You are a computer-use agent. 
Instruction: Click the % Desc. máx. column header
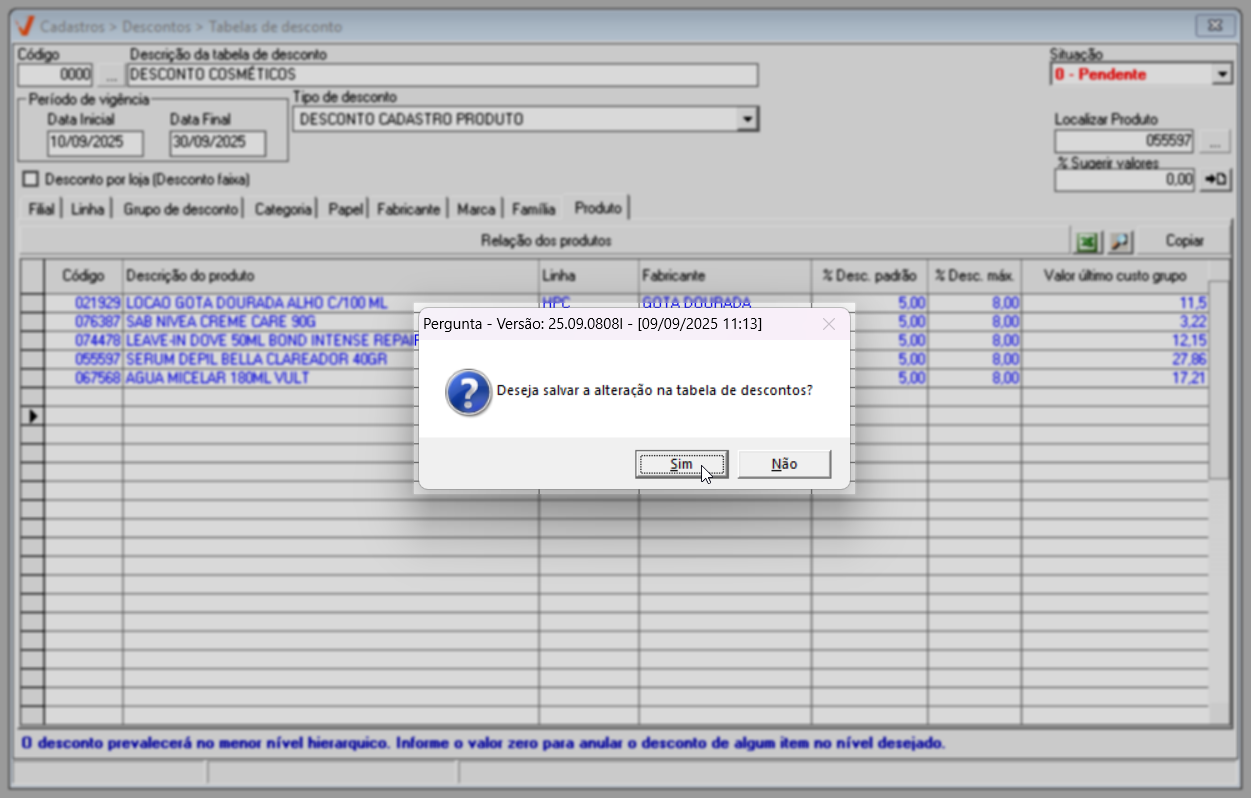[x=974, y=275]
